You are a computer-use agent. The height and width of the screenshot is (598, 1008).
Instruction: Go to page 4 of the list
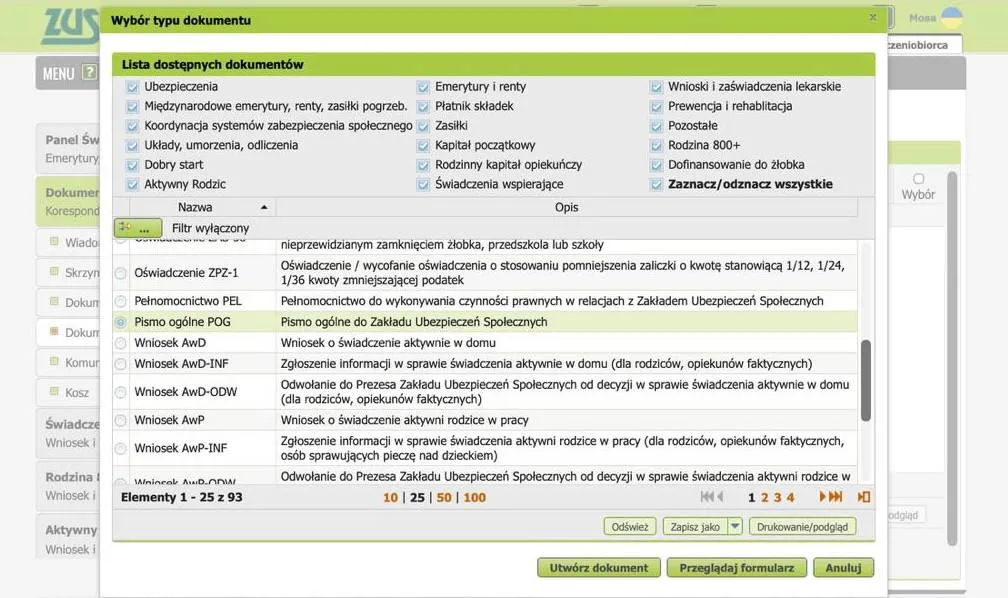tap(790, 497)
